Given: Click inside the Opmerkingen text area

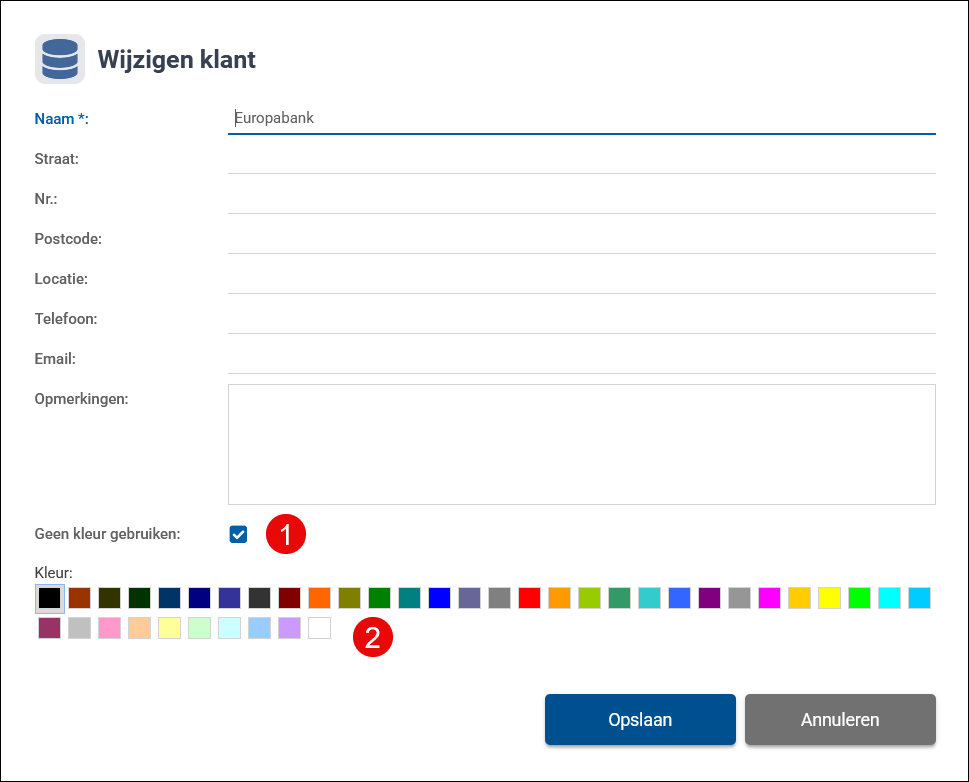Looking at the screenshot, I should (x=581, y=444).
